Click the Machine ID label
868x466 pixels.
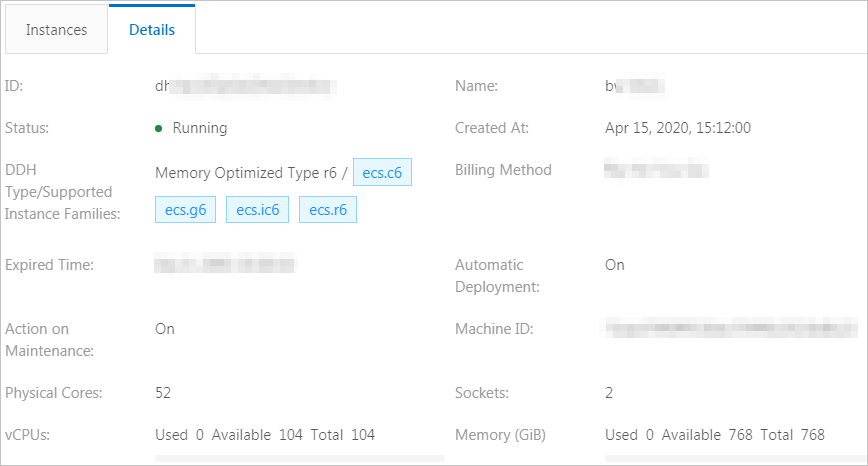[494, 329]
